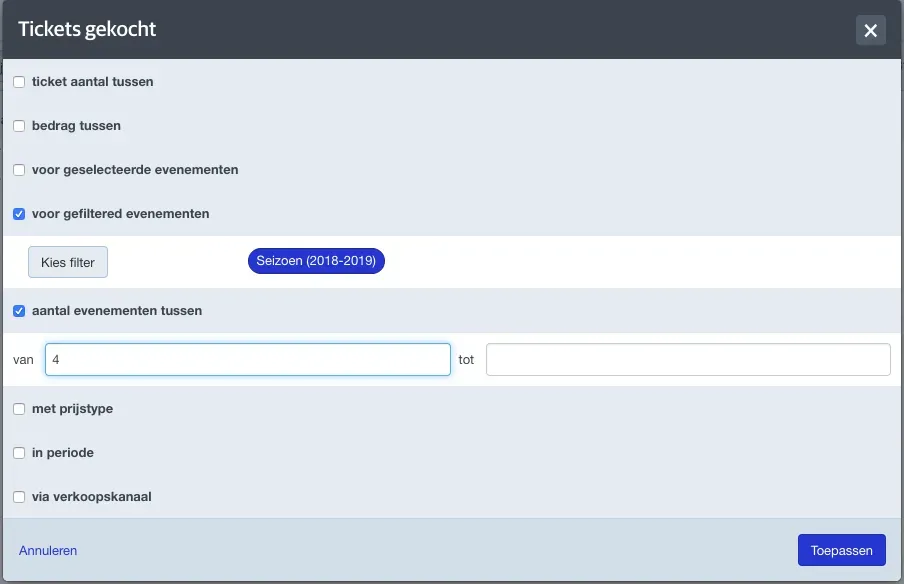
Task: Cancel using the Annuleren link
Action: pyautogui.click(x=48, y=551)
